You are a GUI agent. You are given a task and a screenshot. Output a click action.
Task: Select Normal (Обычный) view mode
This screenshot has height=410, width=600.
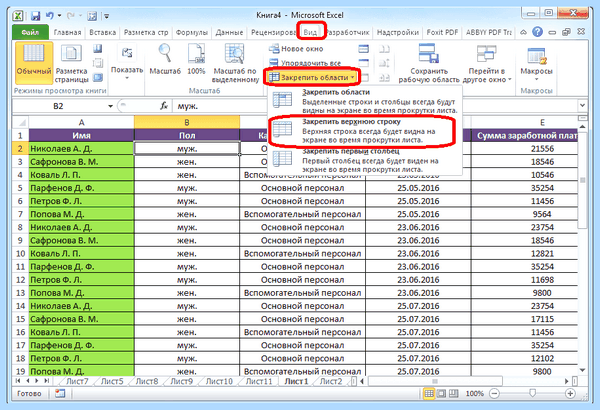[x=34, y=63]
